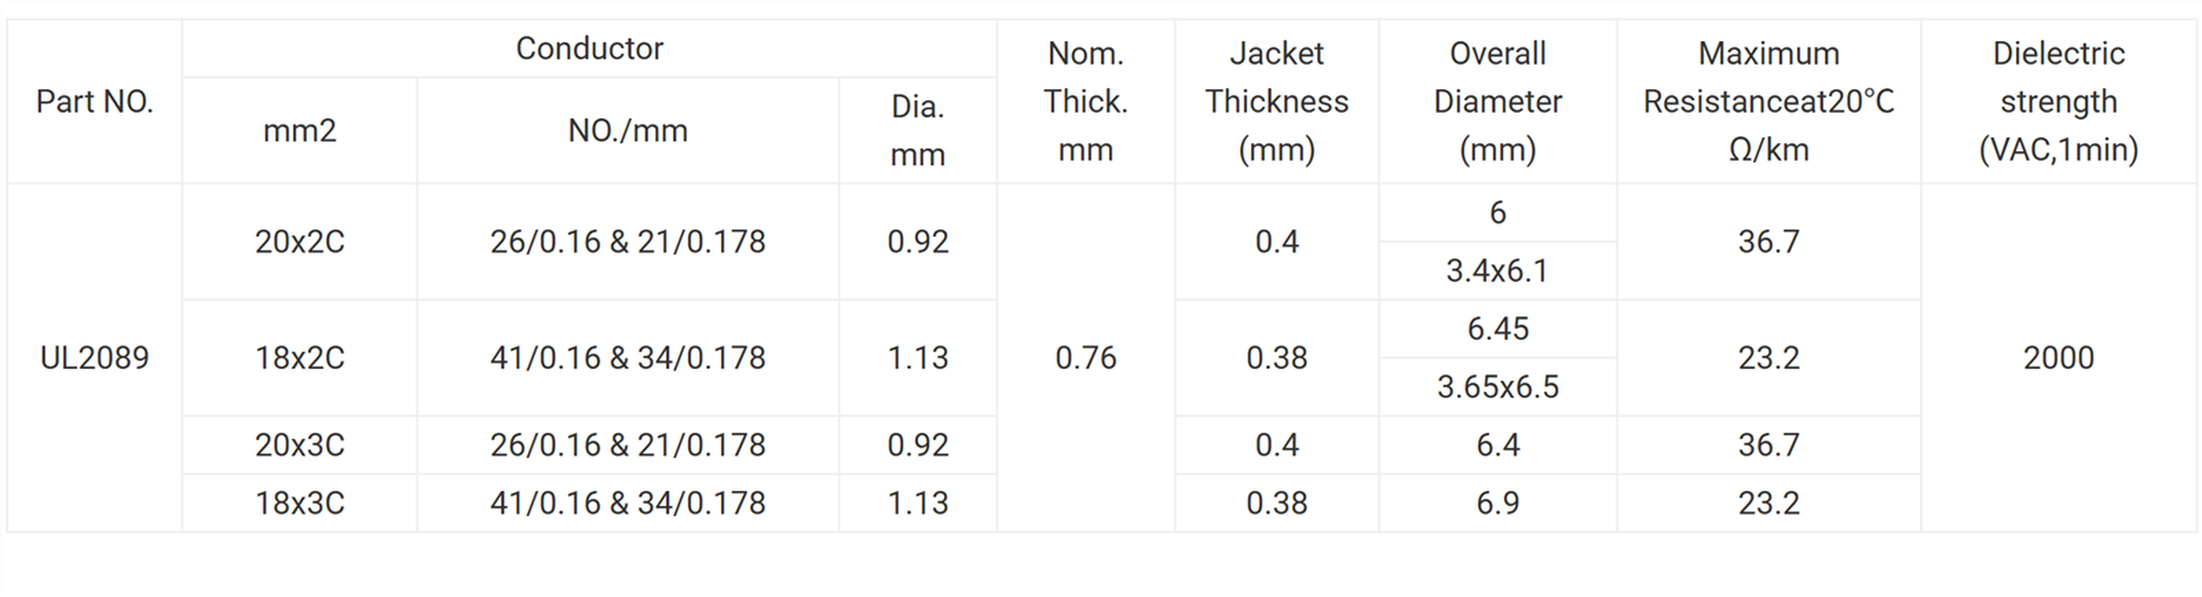Click the 18x2C conductor size cell
This screenshot has height=597, width=2202.
[299, 358]
